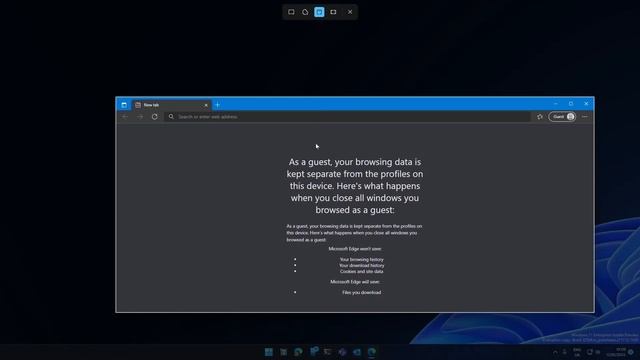Viewport: 640px width, 360px height.
Task: Switch to the New tab tab
Action: coord(171,105)
